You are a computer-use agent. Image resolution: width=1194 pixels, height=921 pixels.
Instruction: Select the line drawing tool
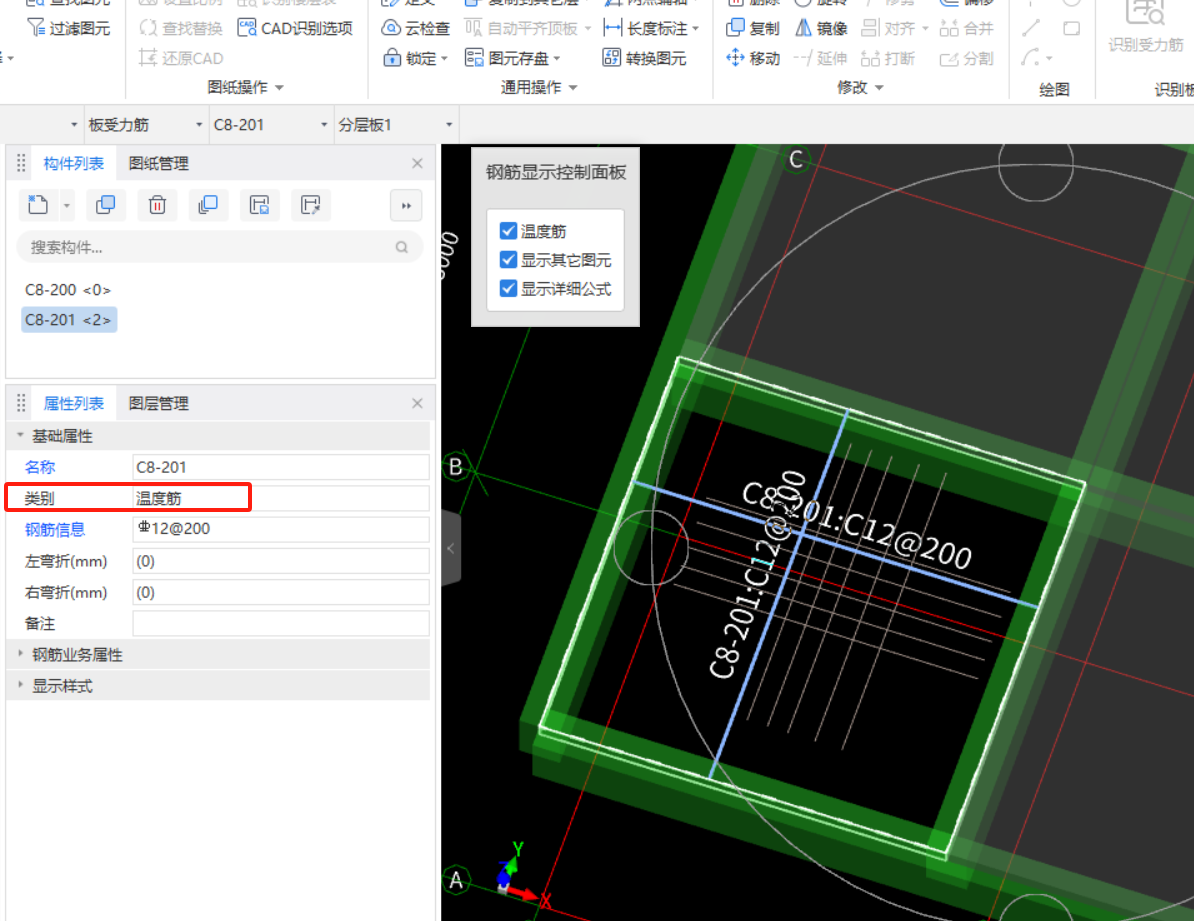pos(1031,28)
